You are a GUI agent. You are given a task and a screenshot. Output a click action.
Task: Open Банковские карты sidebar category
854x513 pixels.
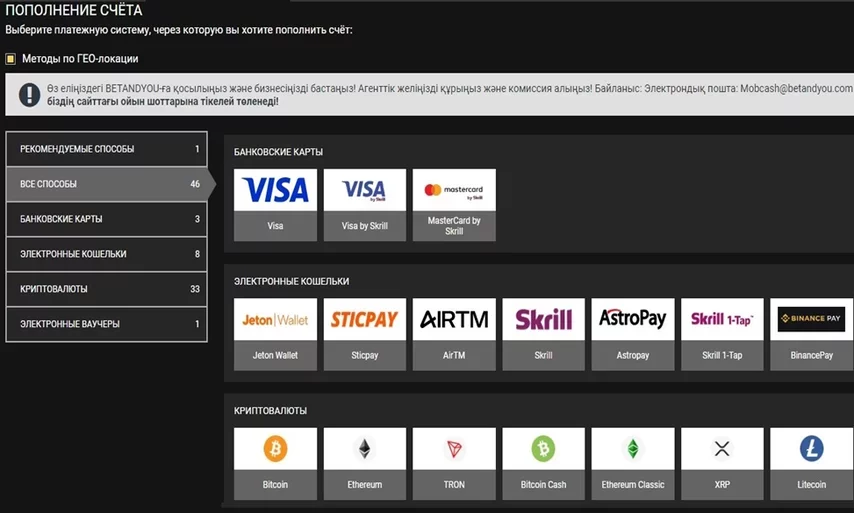coord(106,219)
